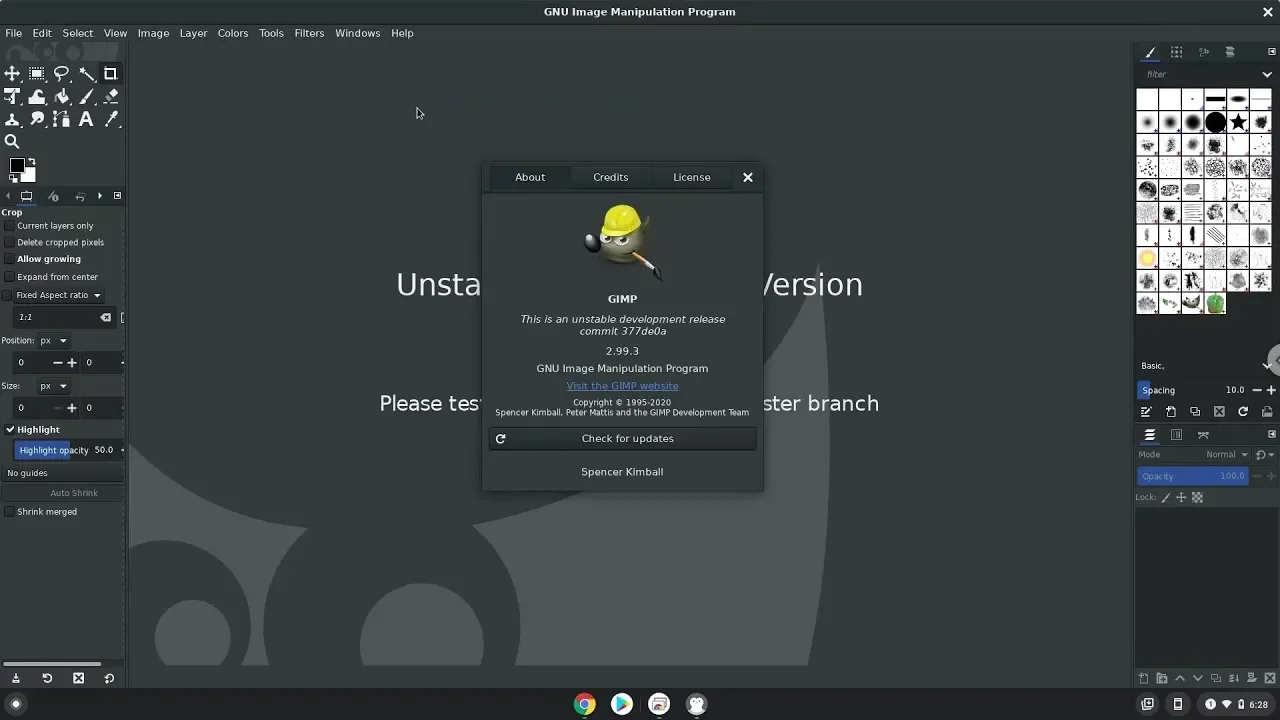The height and width of the screenshot is (720, 1280).
Task: Enable the Fixed Aspect ratio checkbox
Action: pyautogui.click(x=8, y=295)
